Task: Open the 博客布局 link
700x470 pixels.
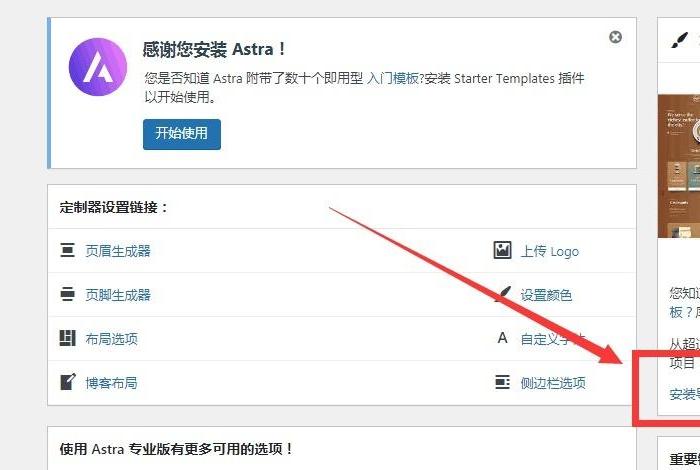Action: 112,383
